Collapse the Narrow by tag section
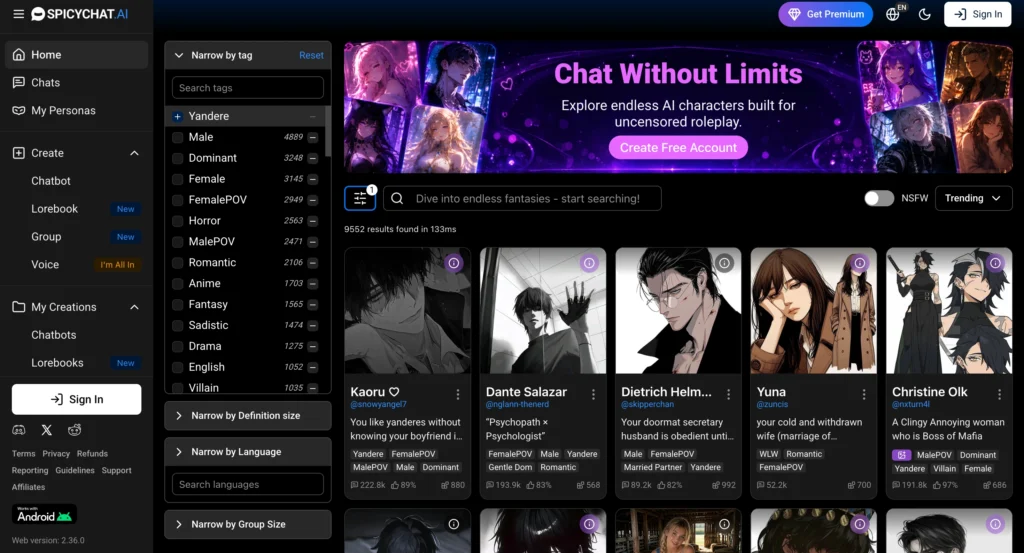Viewport: 1024px width, 553px height. 178,55
